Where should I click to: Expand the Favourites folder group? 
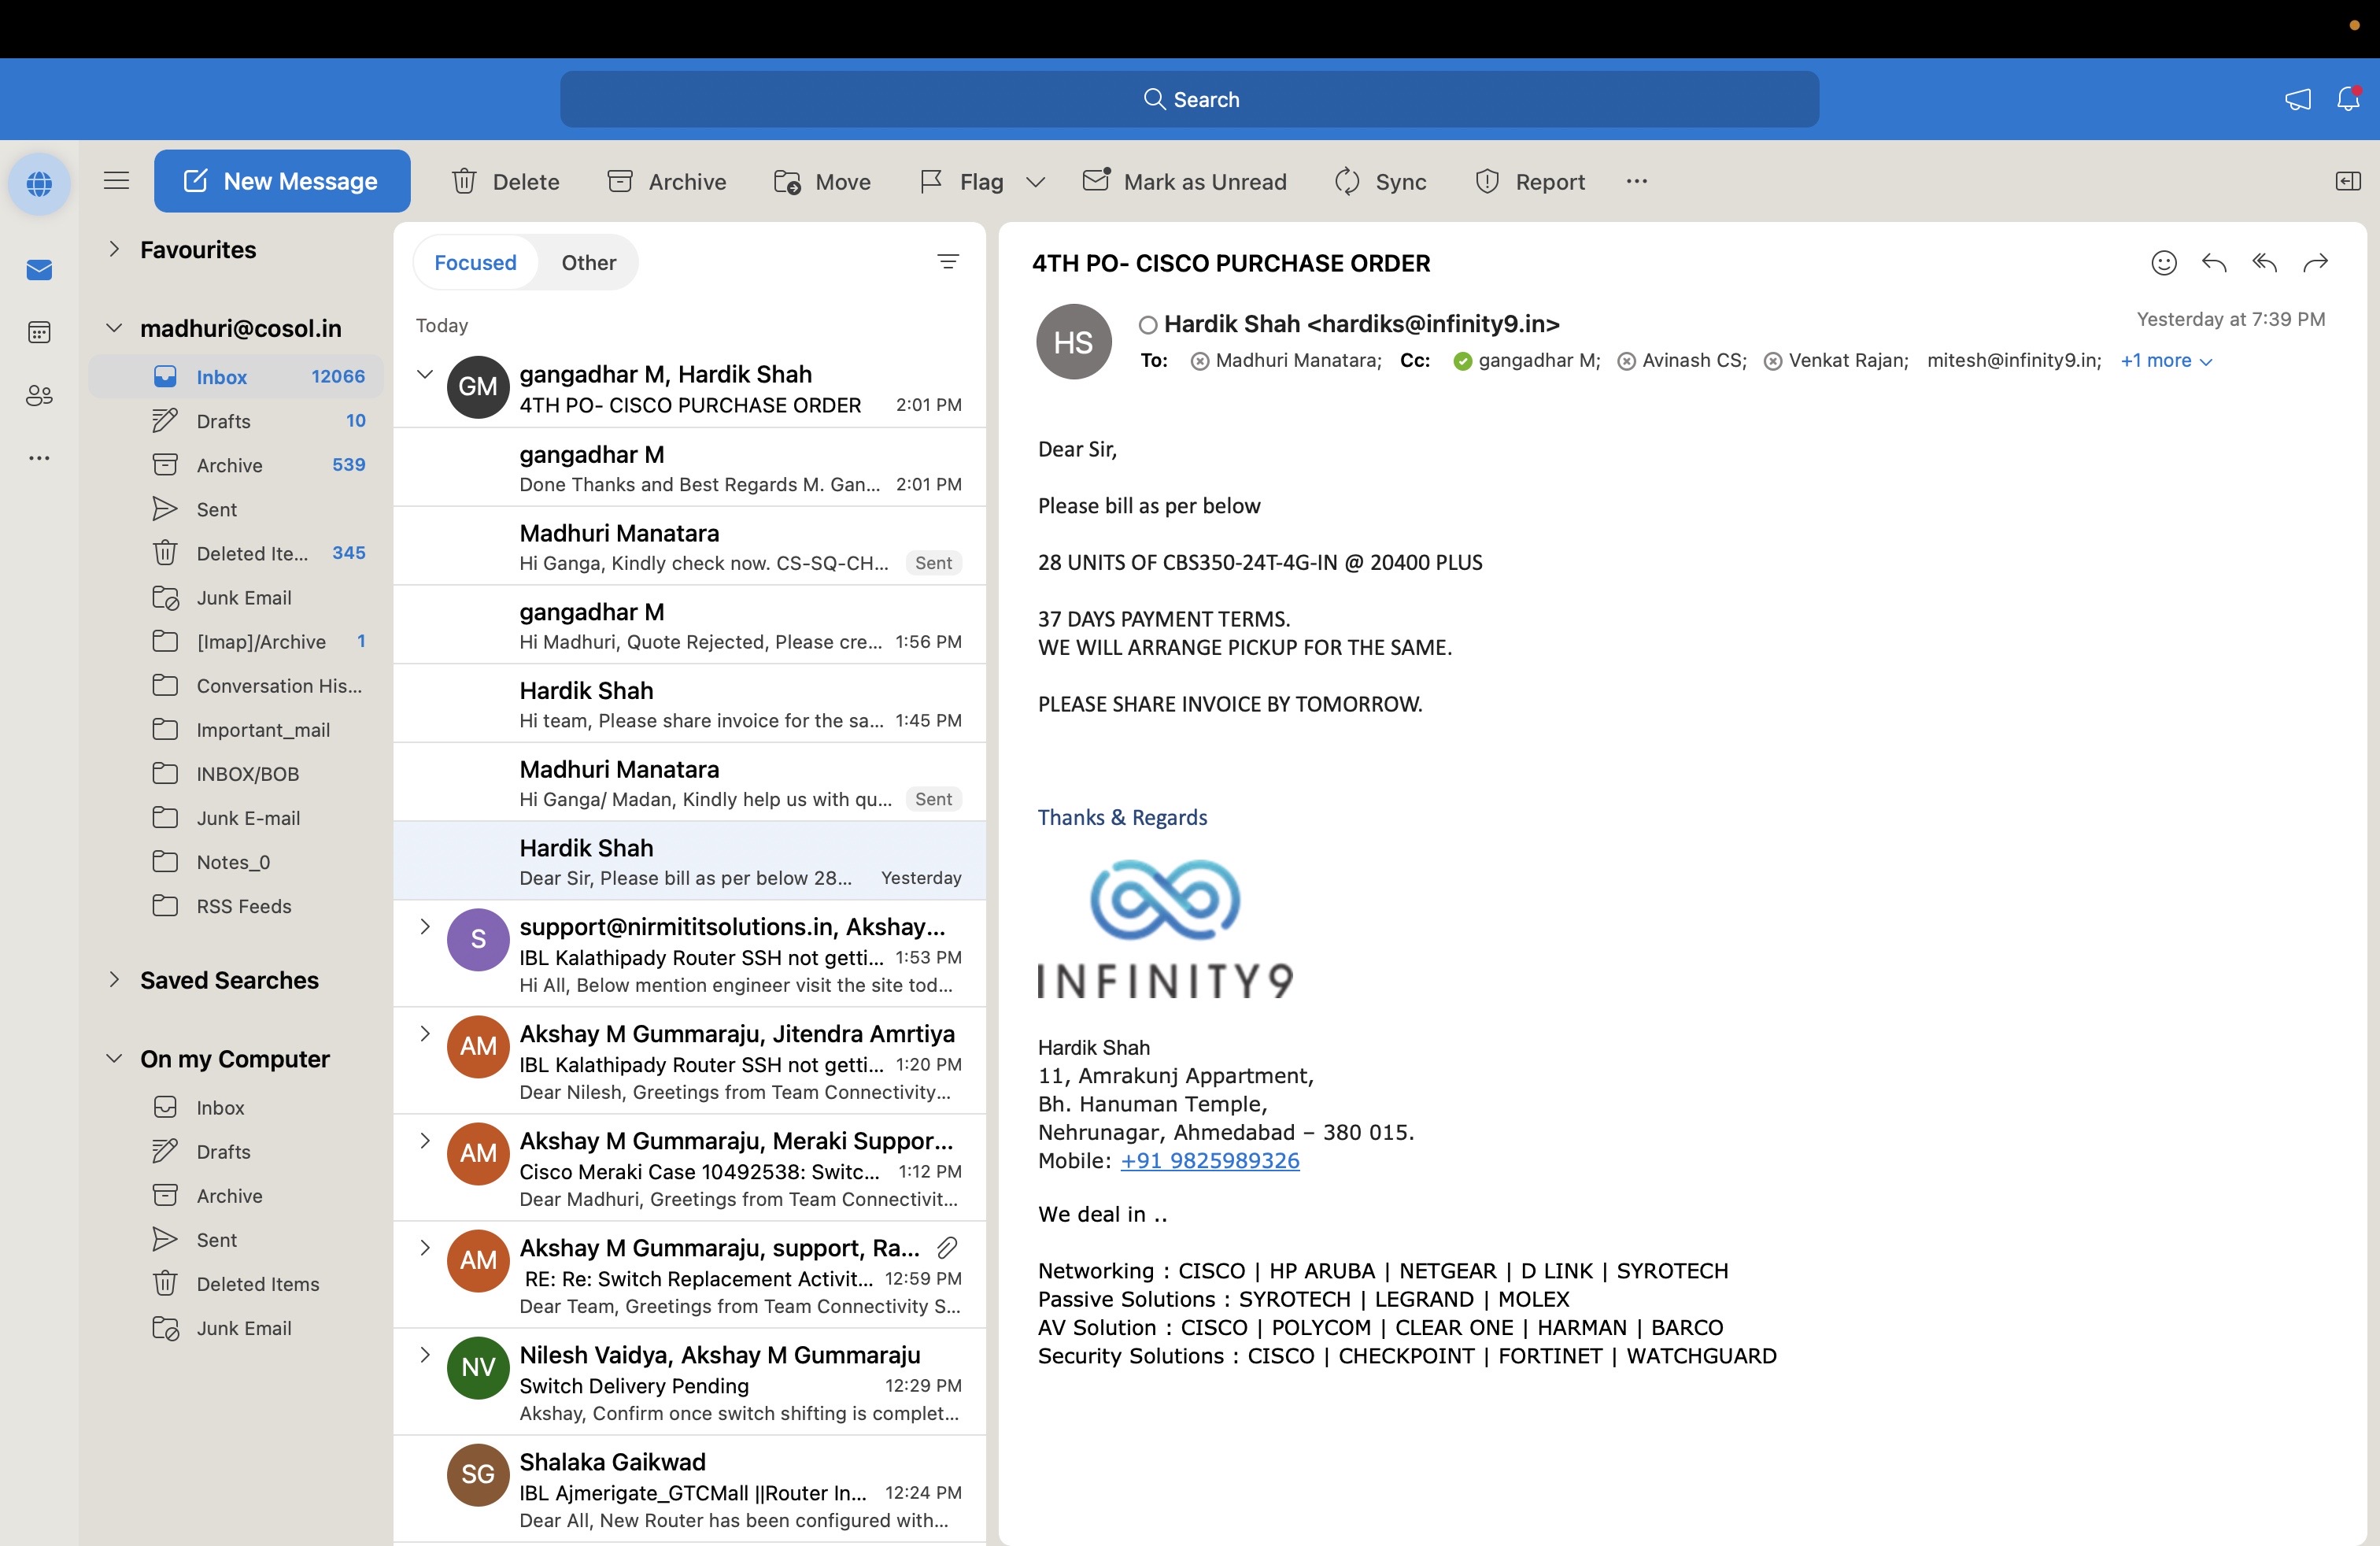[x=114, y=249]
